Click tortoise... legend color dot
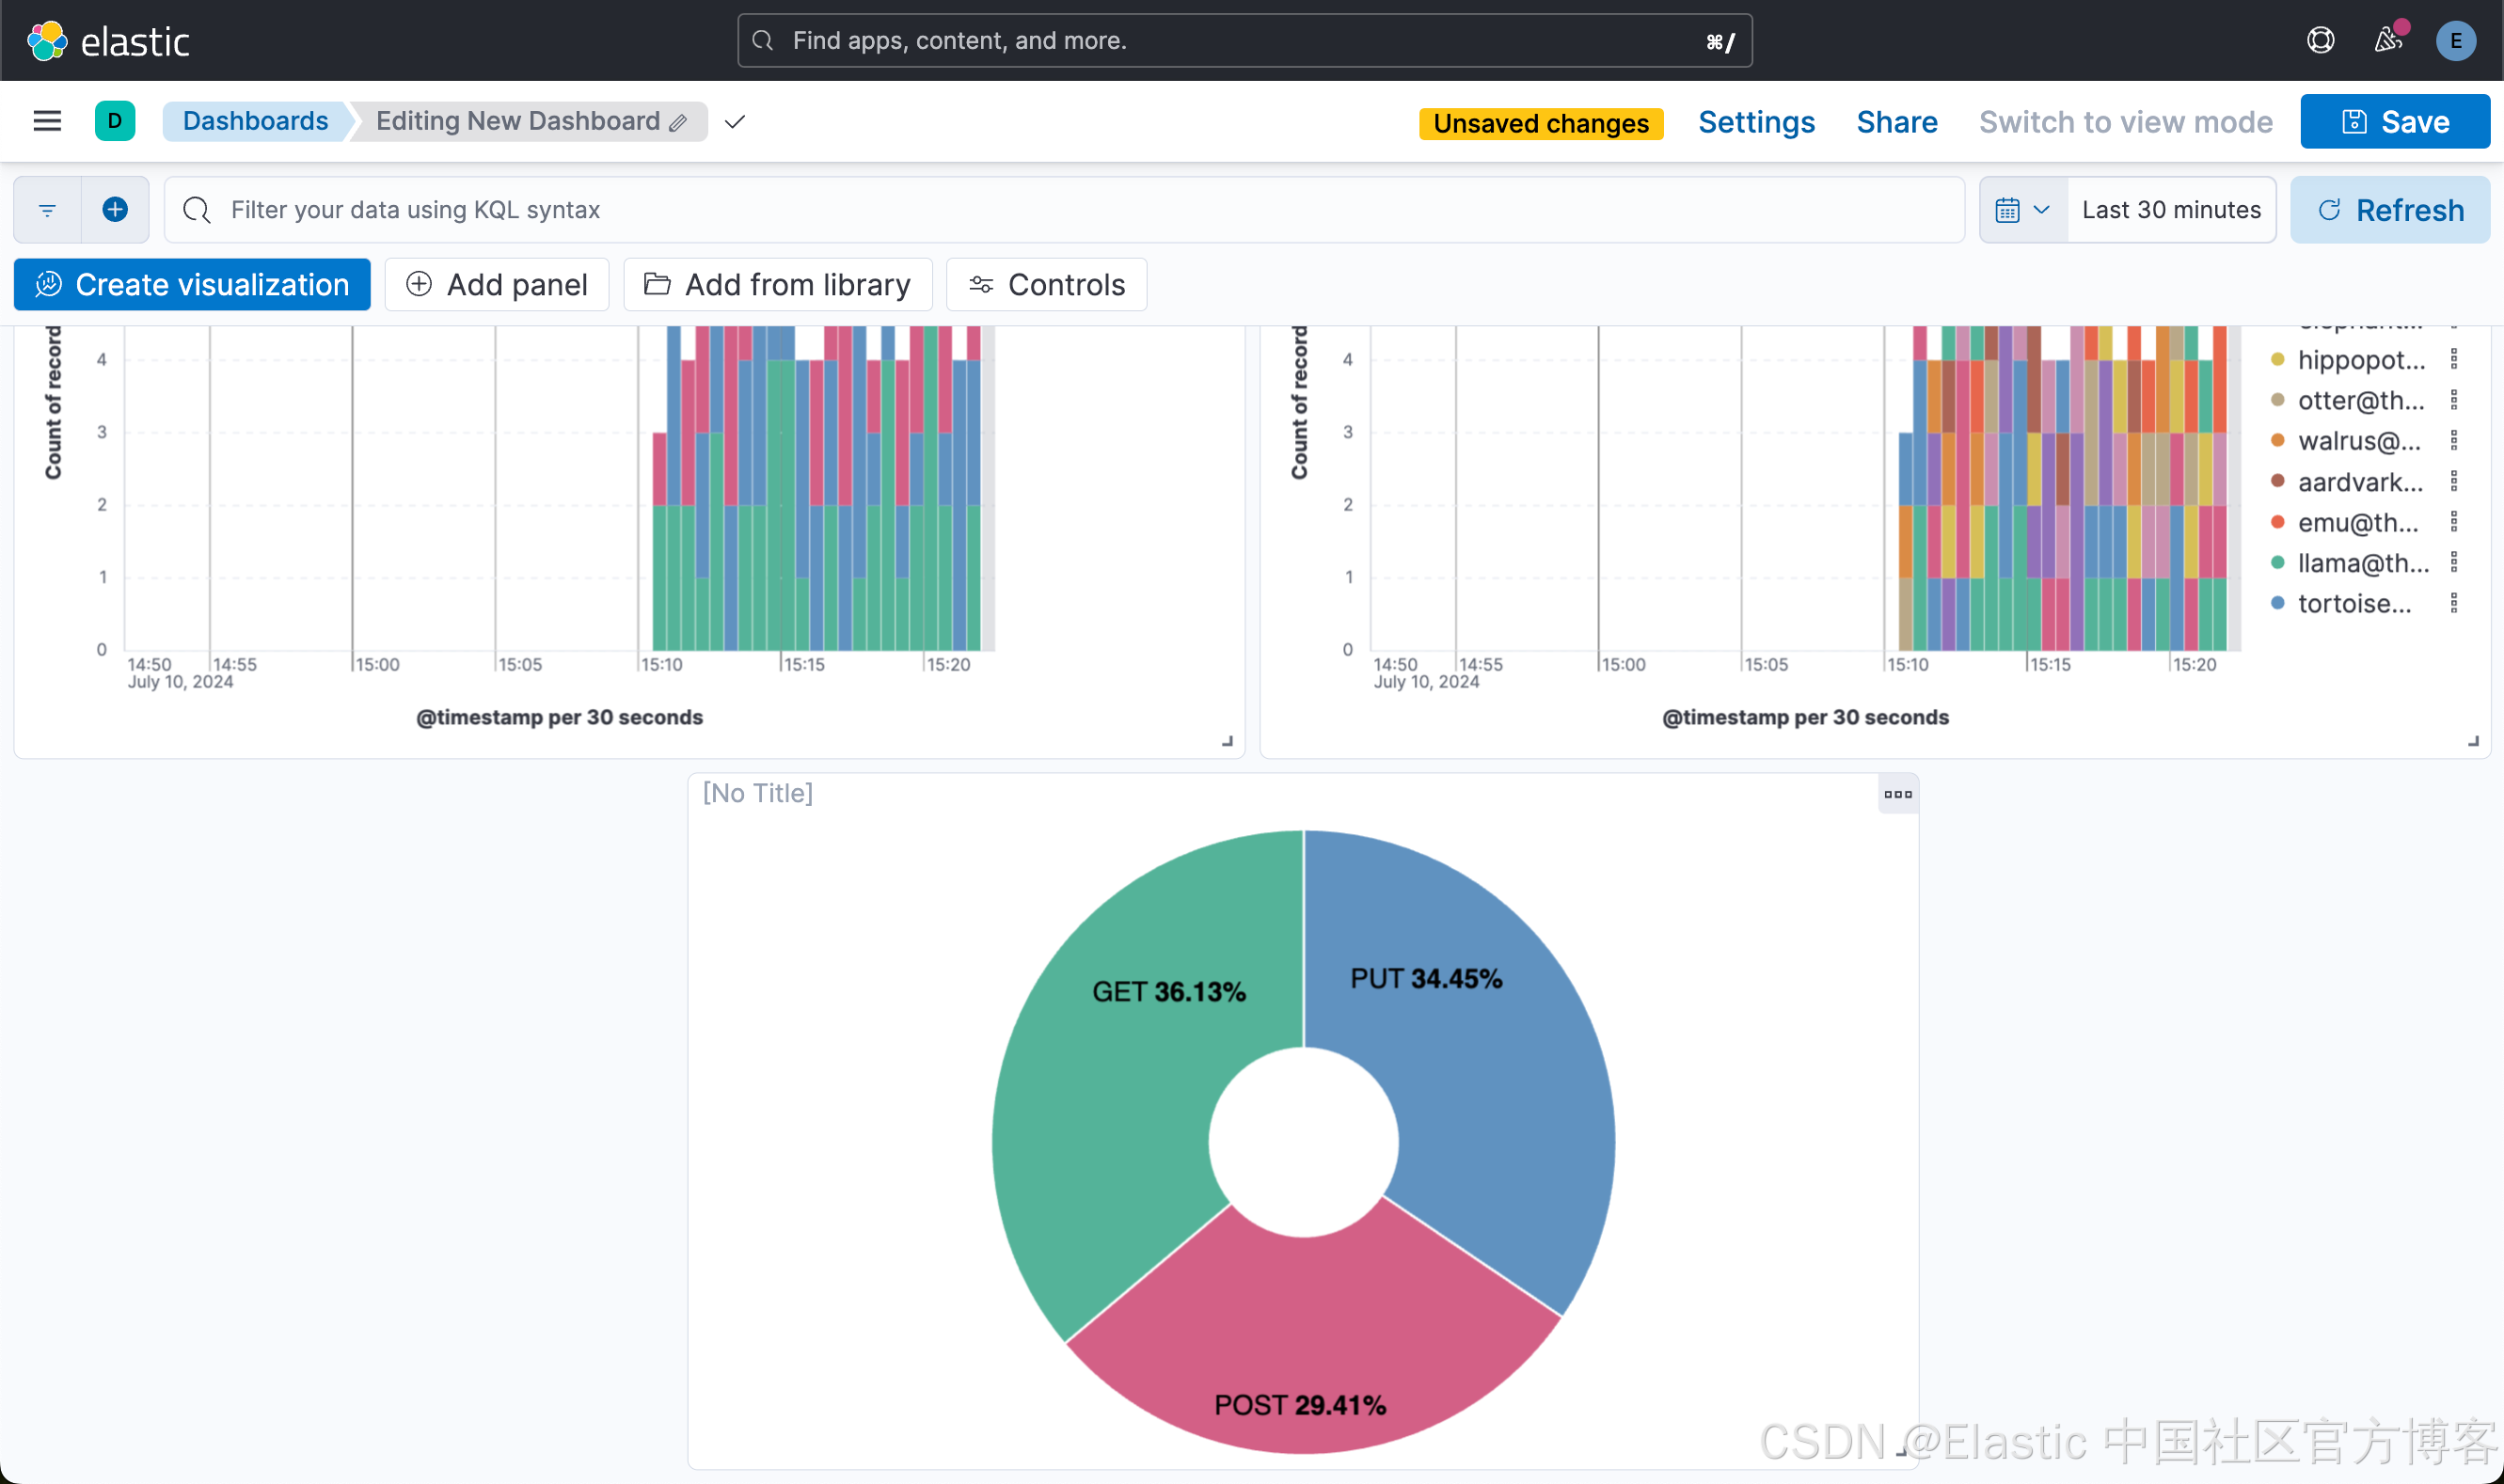This screenshot has height=1484, width=2504. [2277, 603]
